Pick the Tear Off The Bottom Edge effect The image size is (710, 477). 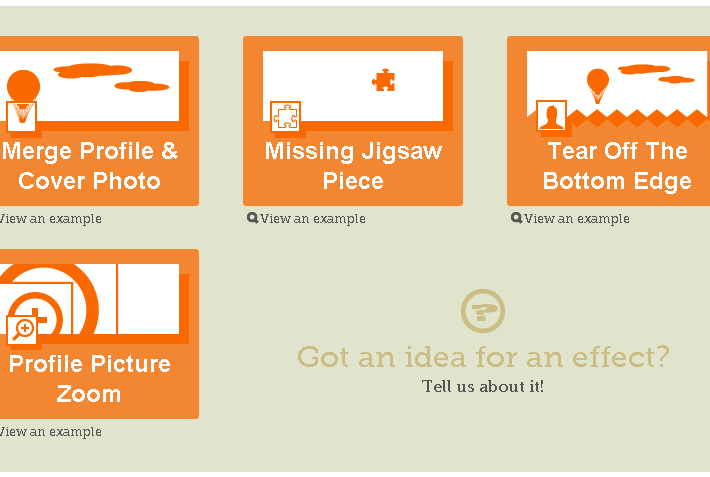coord(617,166)
